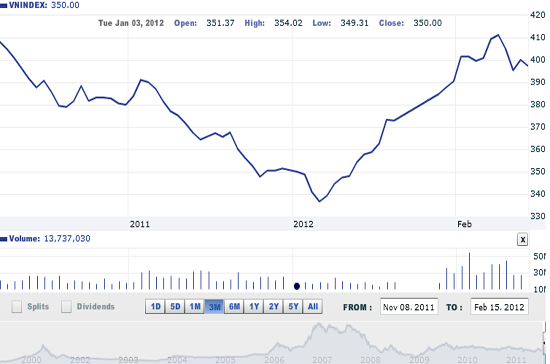This screenshot has width=550, height=364.
Task: Click the 2012 label on the main chart axis
Action: click(x=303, y=224)
